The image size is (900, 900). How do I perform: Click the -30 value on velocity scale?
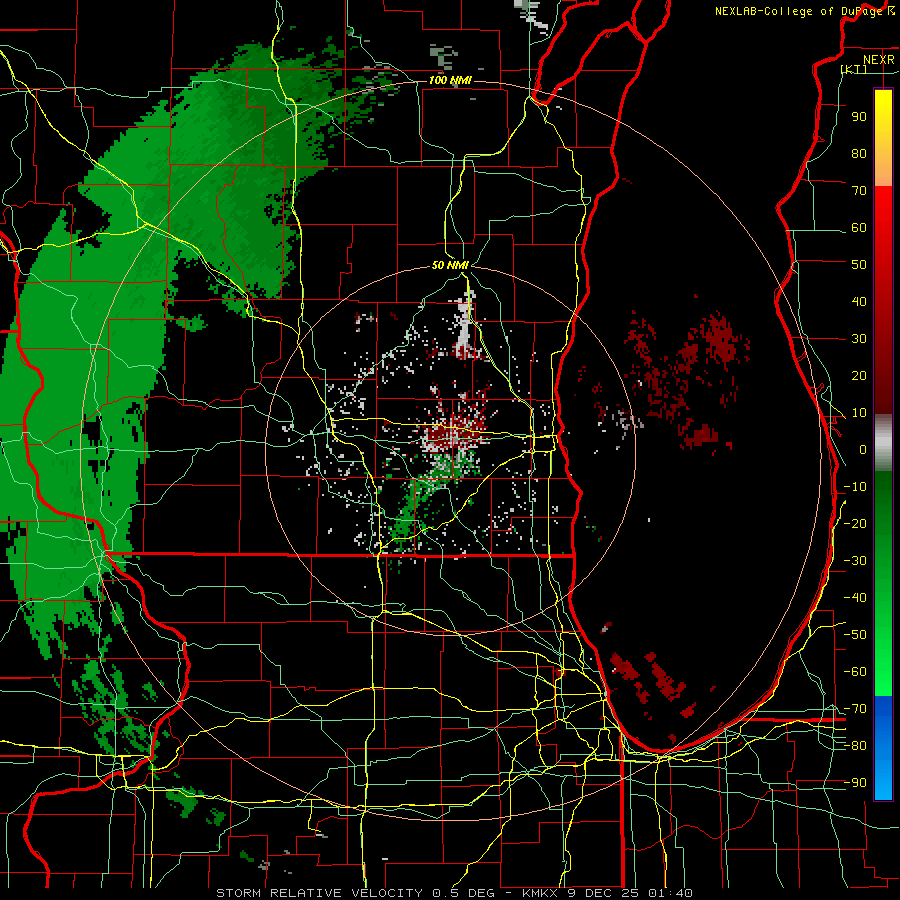pos(855,561)
